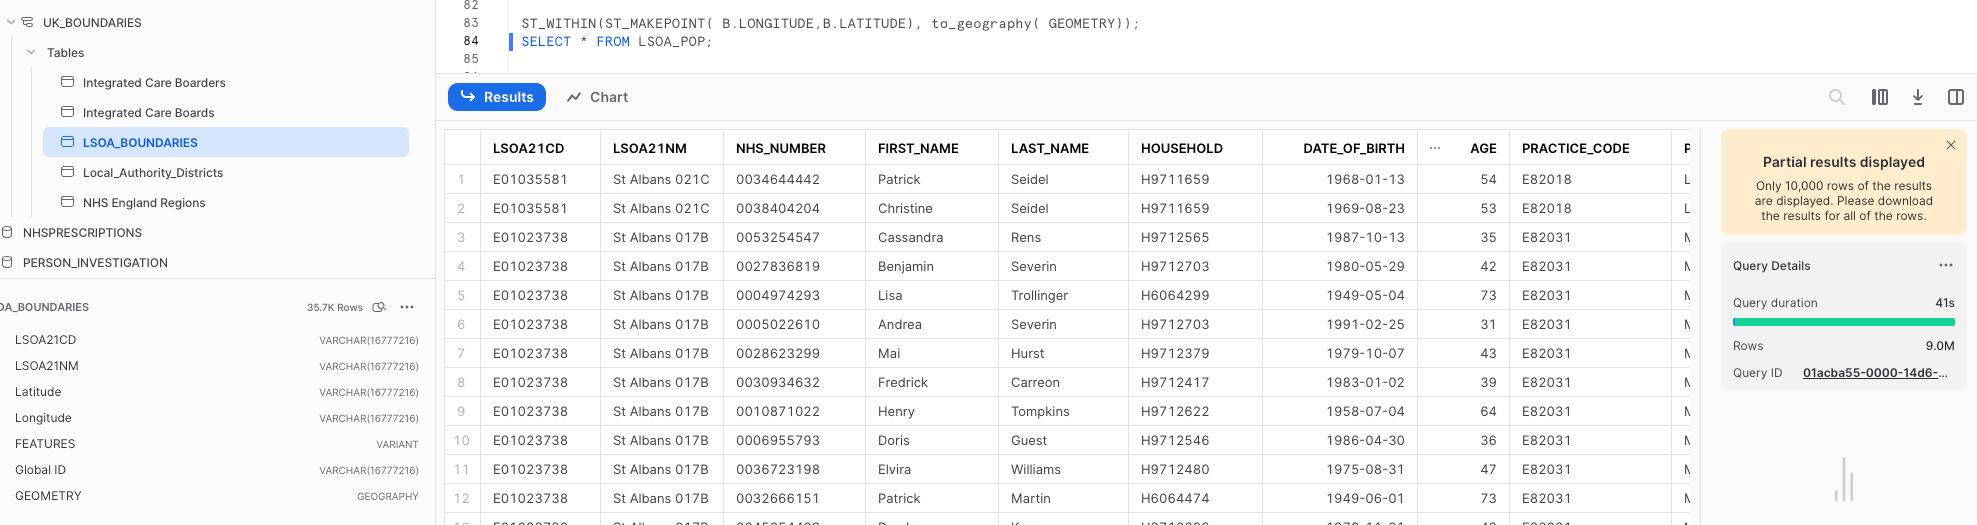Toggle the query details side panel
The height and width of the screenshot is (525, 1977).
click(x=1956, y=97)
